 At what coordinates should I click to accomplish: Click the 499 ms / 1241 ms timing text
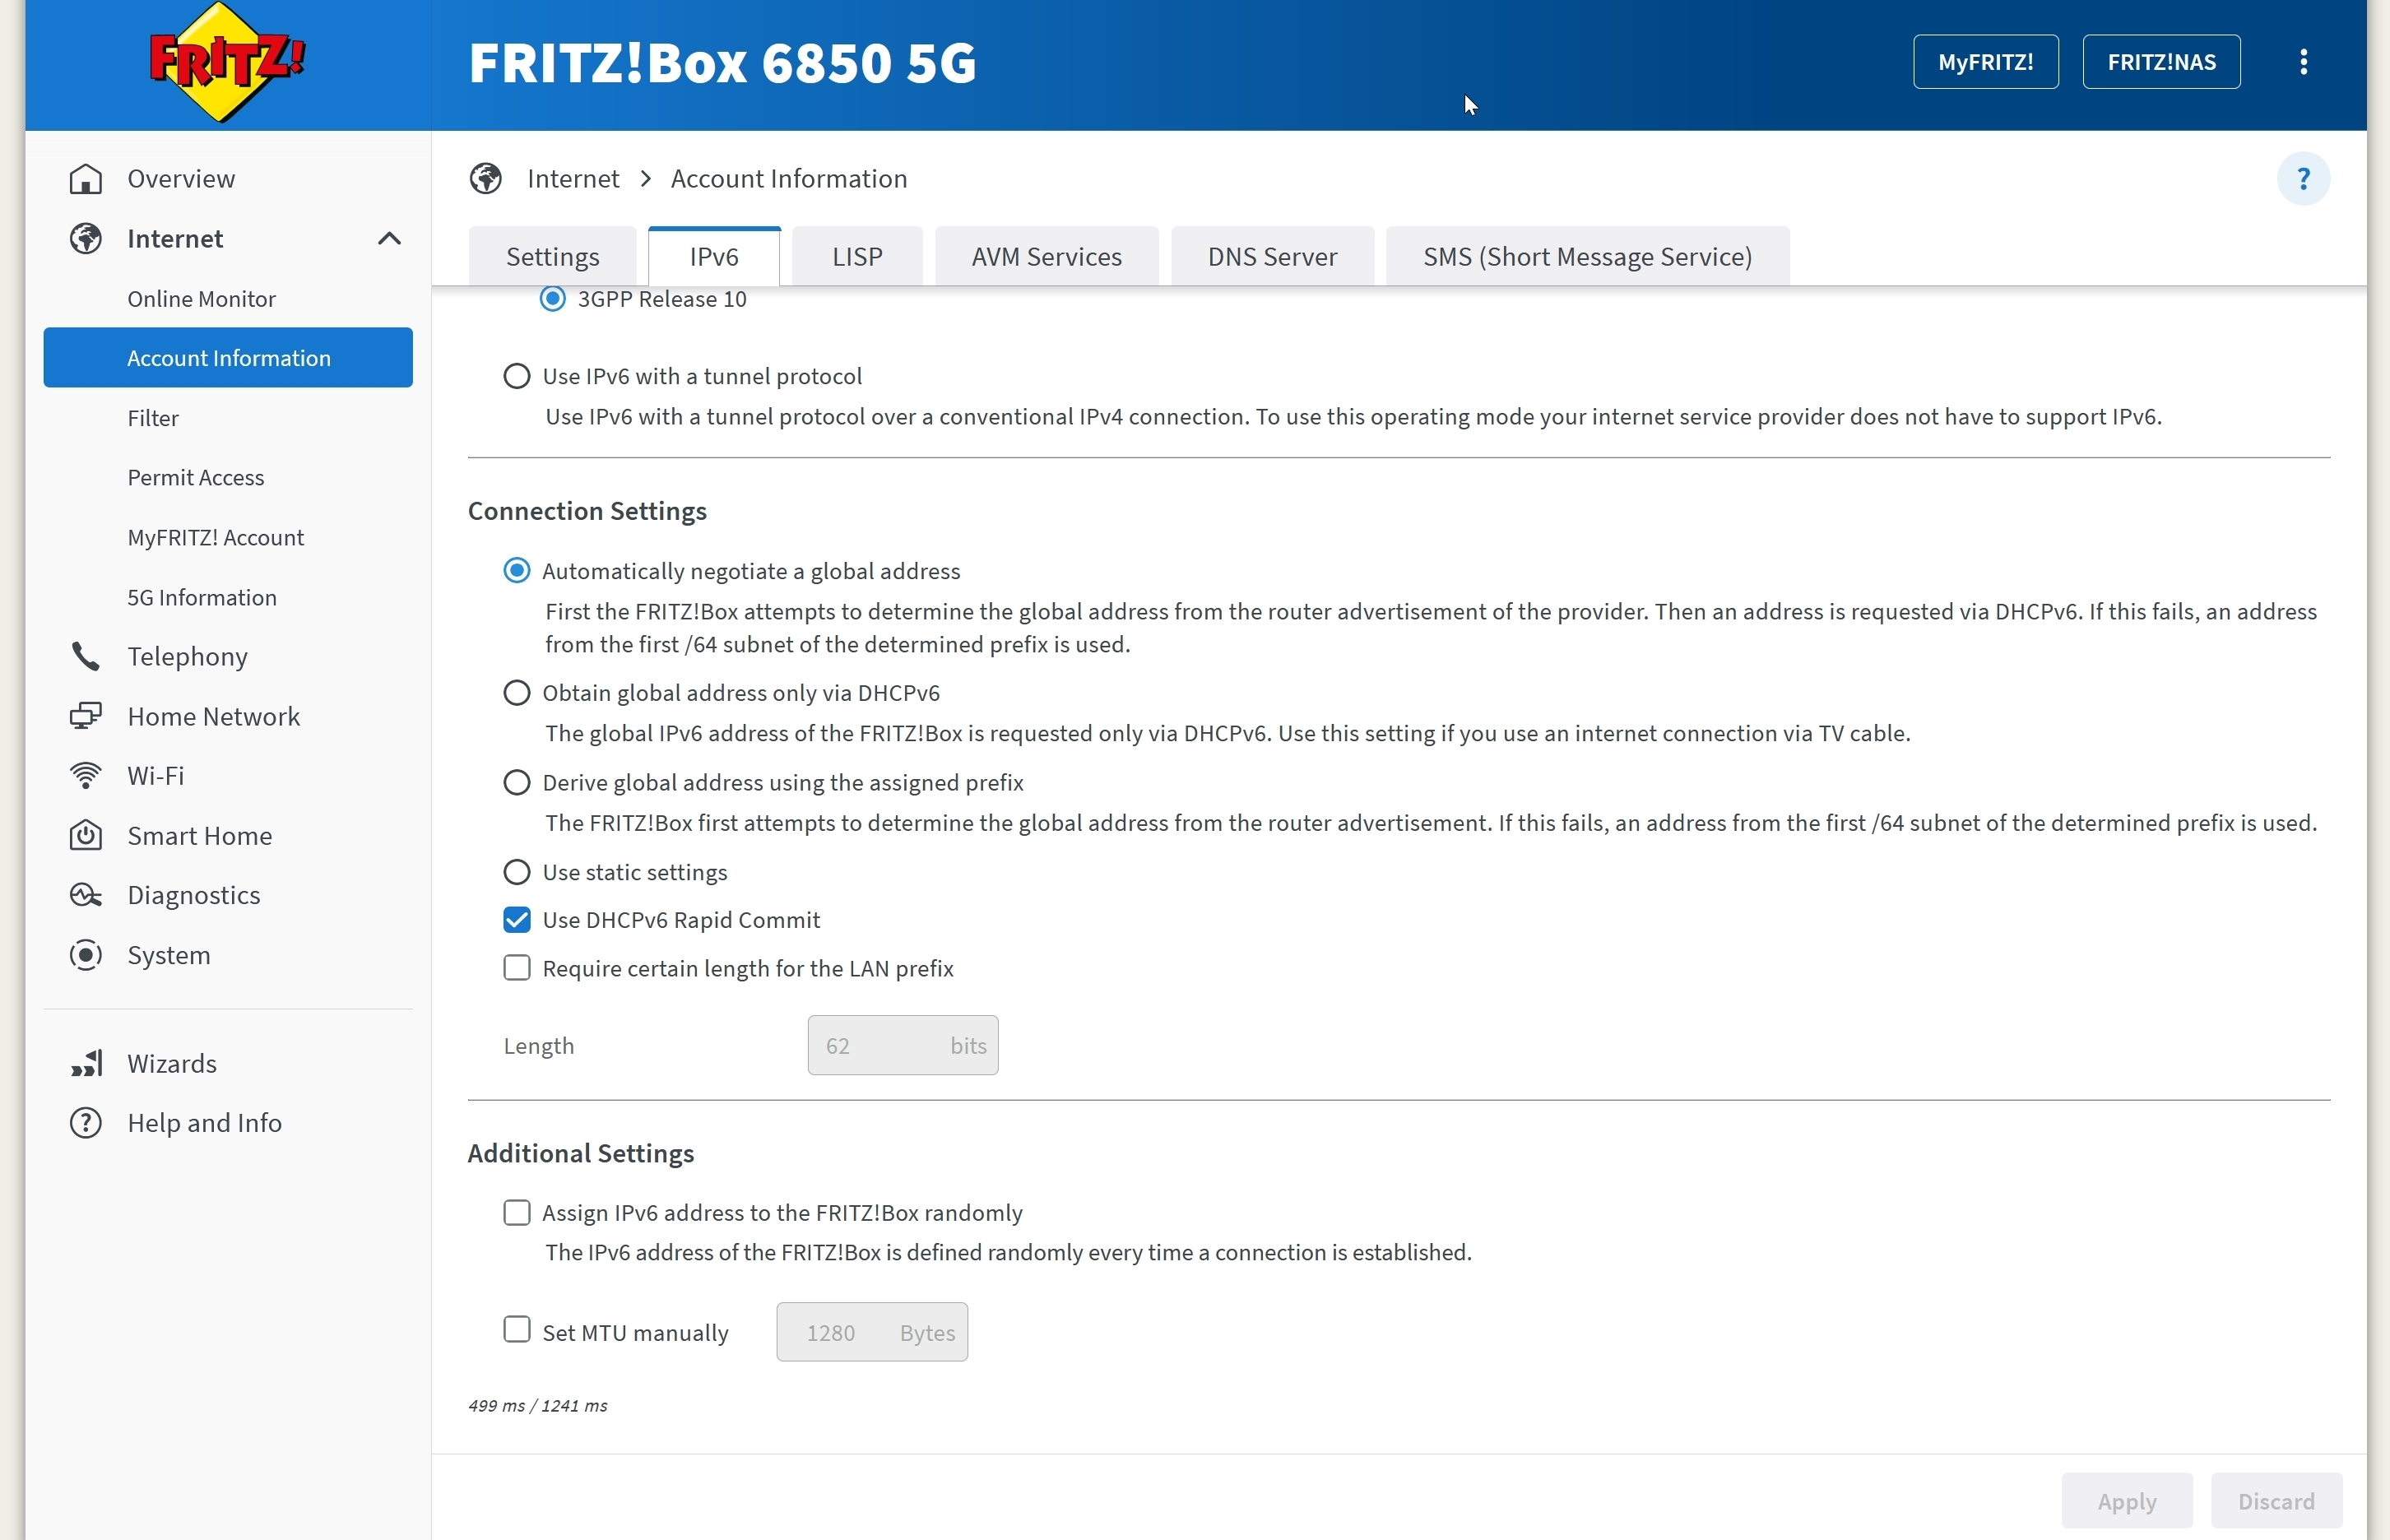pos(538,1406)
